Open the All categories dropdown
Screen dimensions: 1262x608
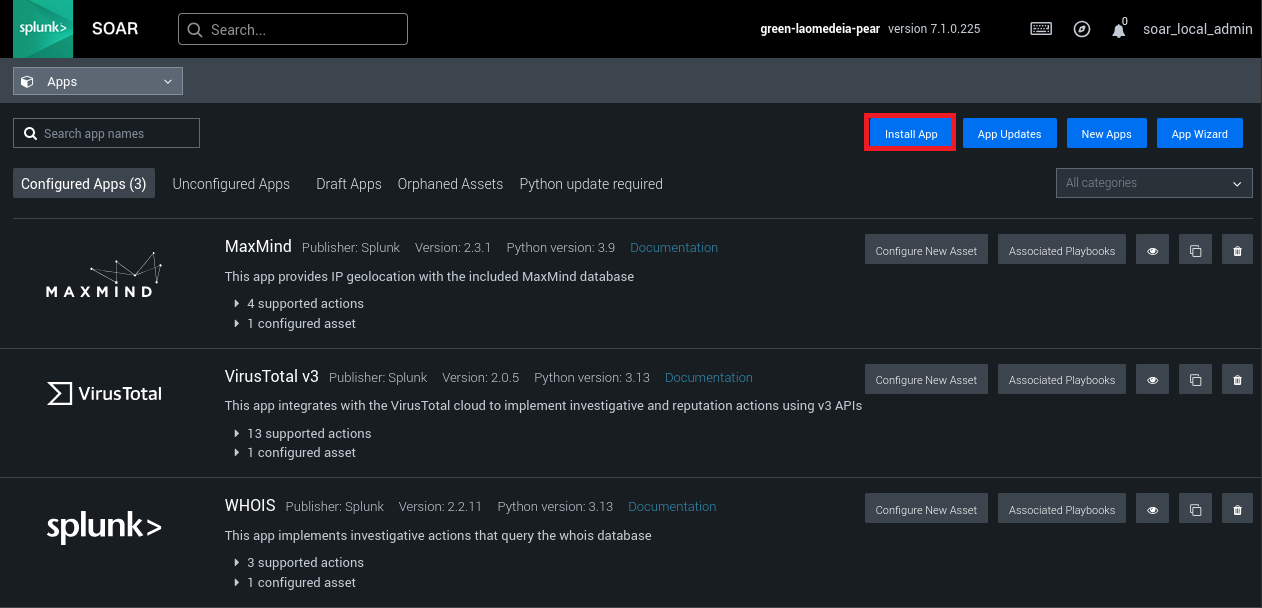[x=1154, y=183]
